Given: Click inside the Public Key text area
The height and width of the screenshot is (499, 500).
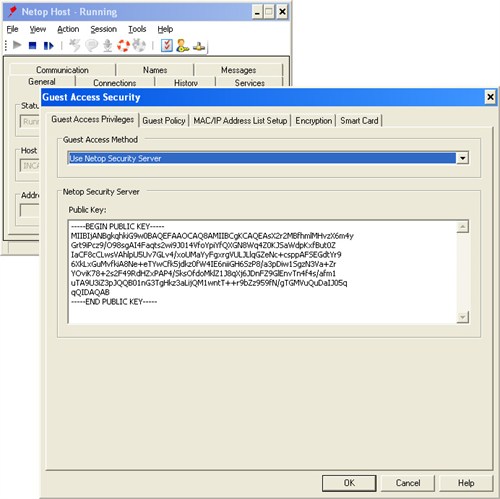Looking at the screenshot, I should coord(262,272).
